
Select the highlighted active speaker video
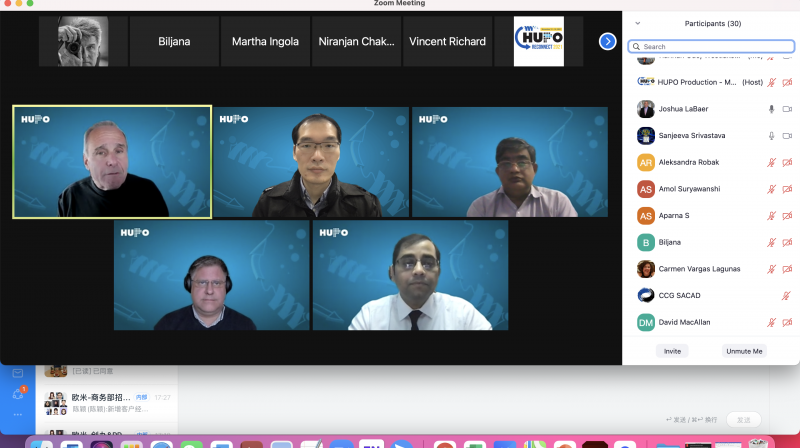(112, 162)
